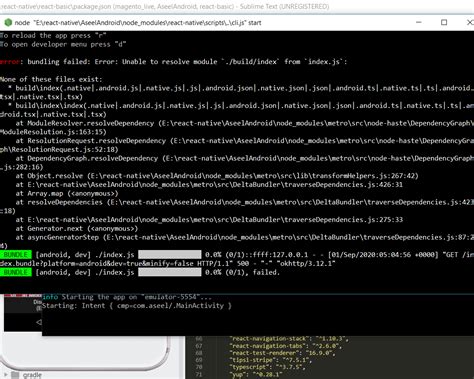Image resolution: width=474 pixels, height=379 pixels.
Task: Click the second green BUNDLE badge ending "failed."
Action: click(16, 272)
